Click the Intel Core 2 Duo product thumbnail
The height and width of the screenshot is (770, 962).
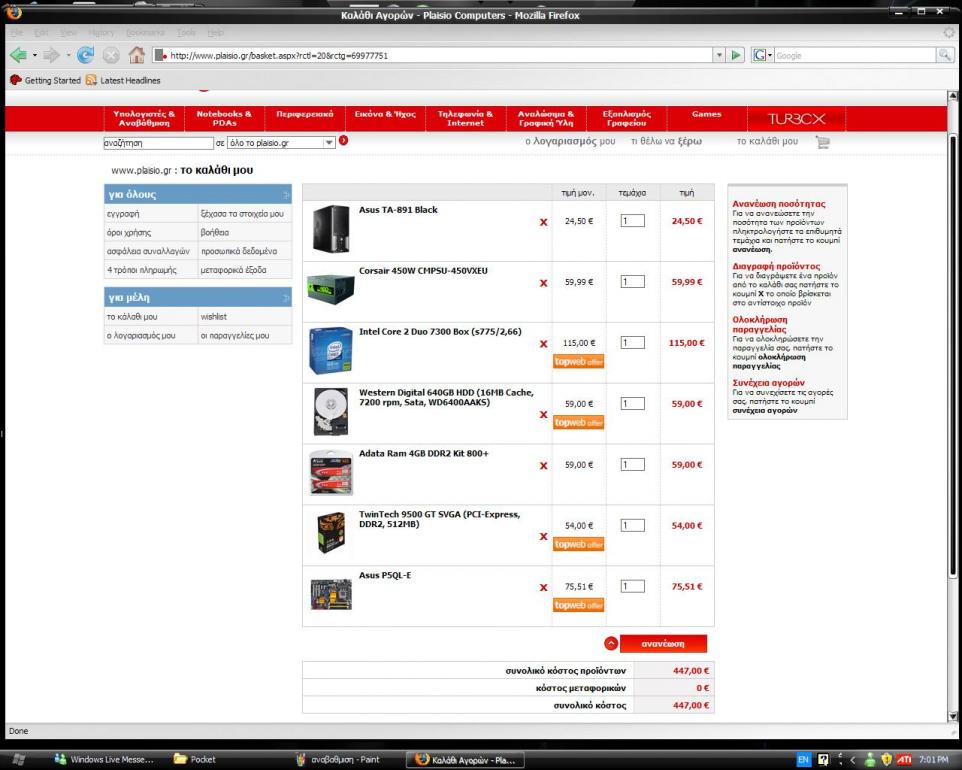click(331, 350)
